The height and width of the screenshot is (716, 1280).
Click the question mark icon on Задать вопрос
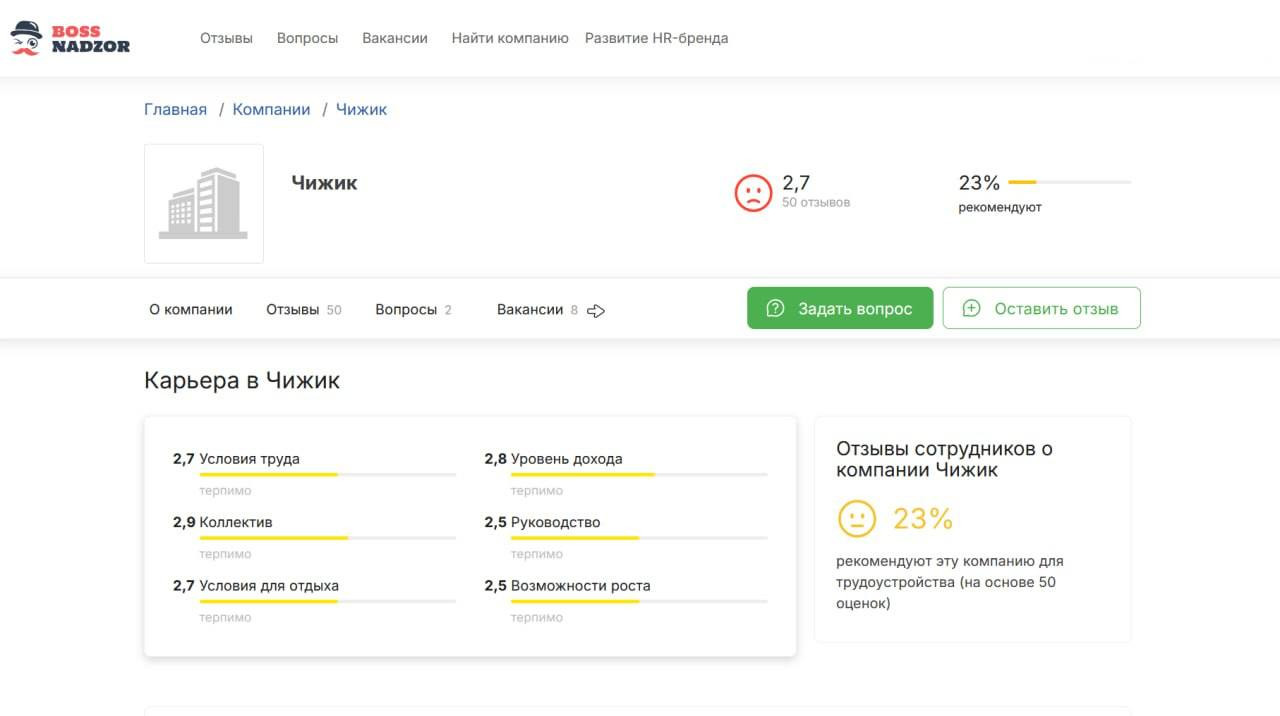775,308
